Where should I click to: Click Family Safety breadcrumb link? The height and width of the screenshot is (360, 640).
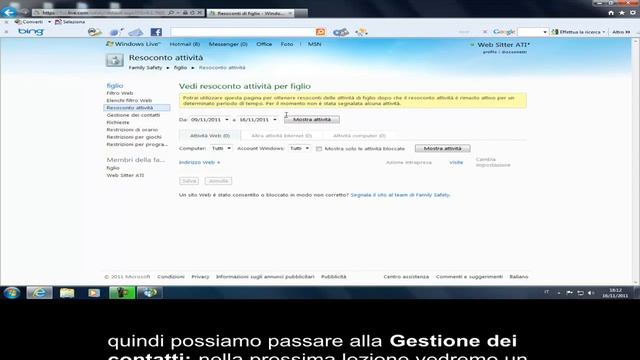145,68
